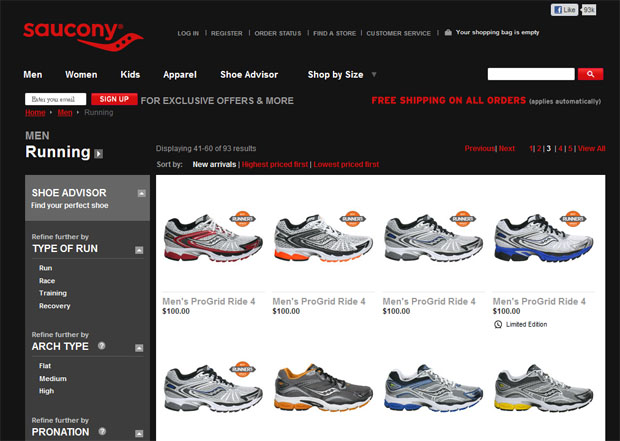Open the orange-sole ProGrid Ride 4 shoe image

pyautogui.click(x=323, y=238)
